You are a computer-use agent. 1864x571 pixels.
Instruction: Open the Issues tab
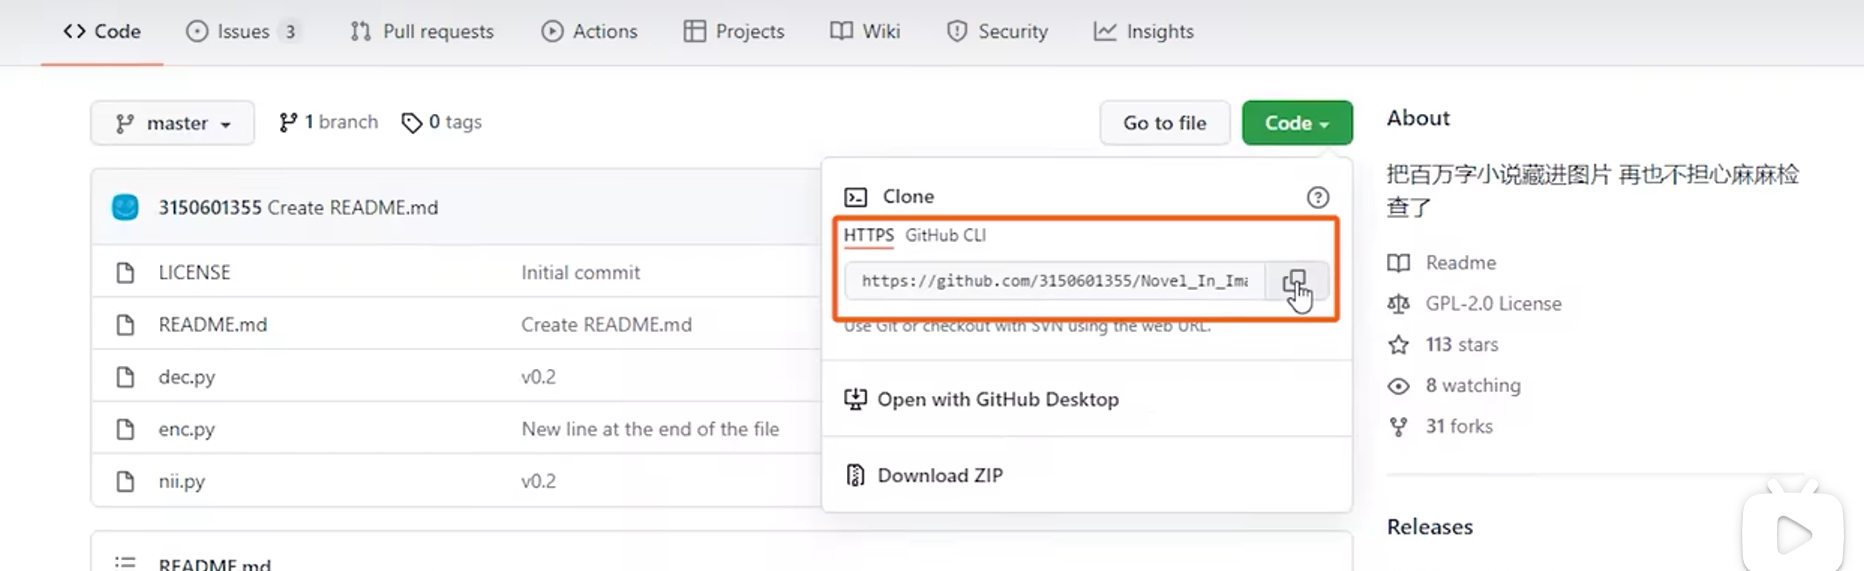click(243, 32)
